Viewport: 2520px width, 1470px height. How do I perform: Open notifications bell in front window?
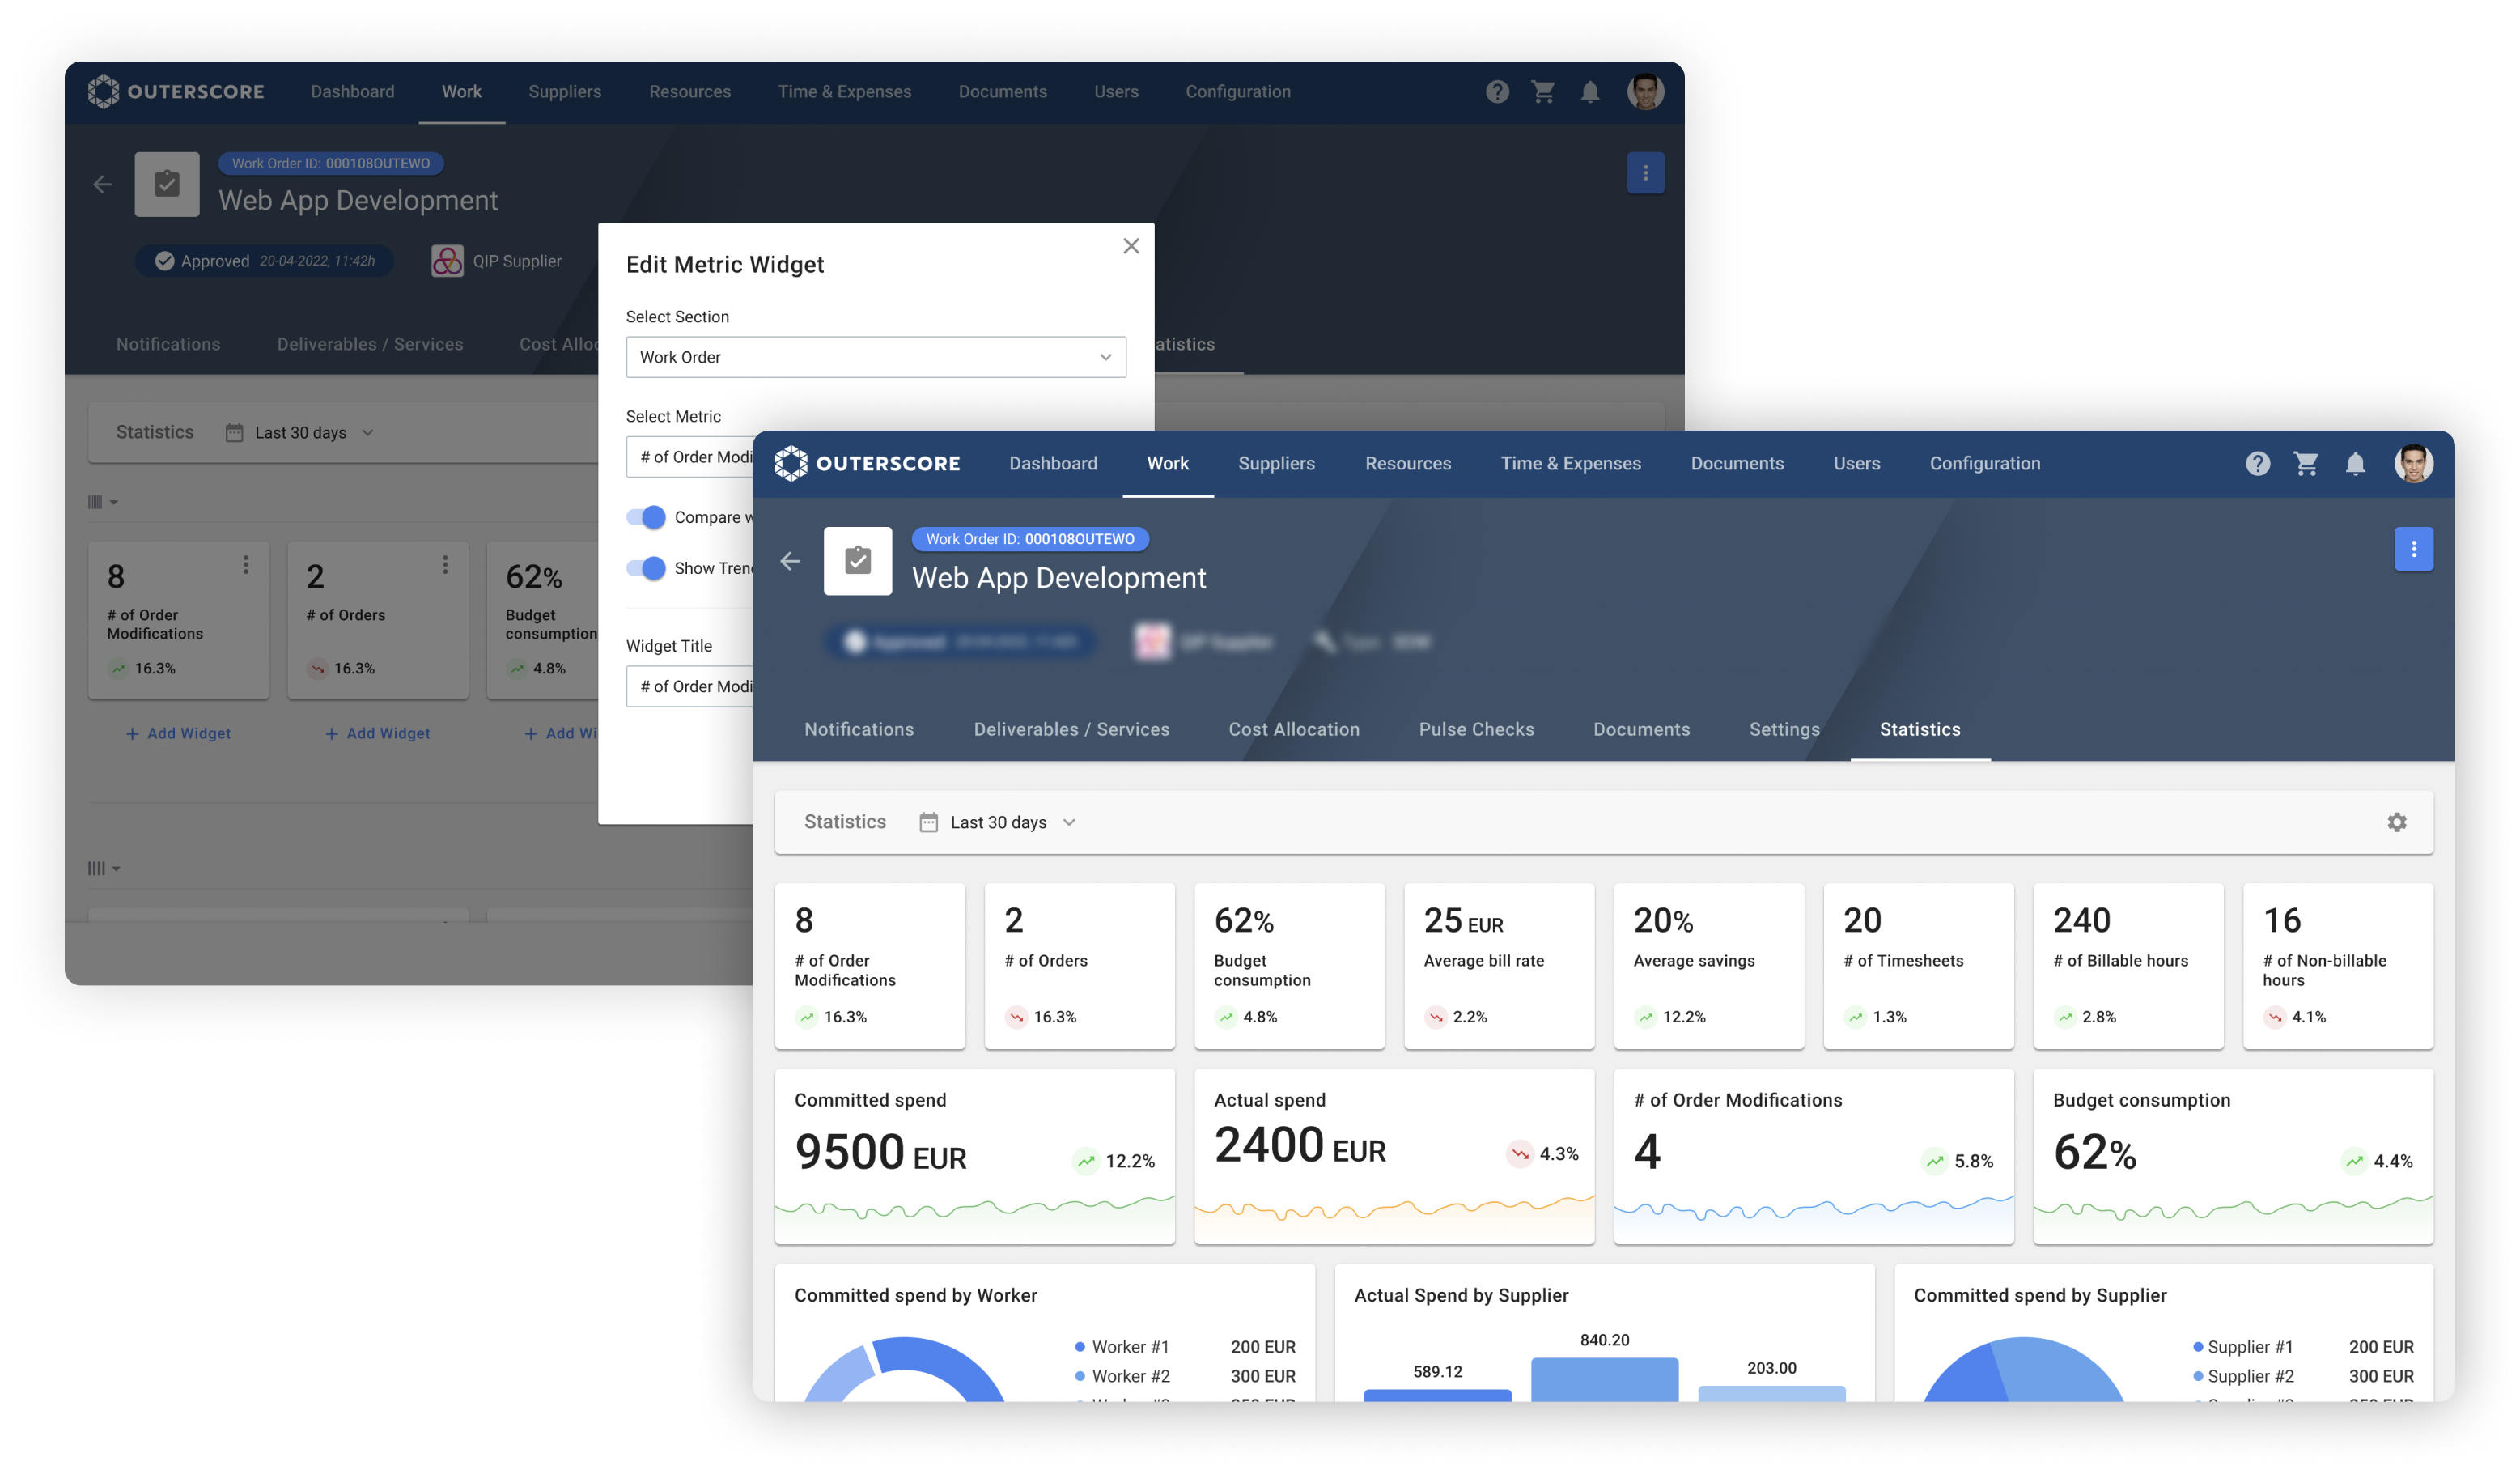click(x=2355, y=464)
